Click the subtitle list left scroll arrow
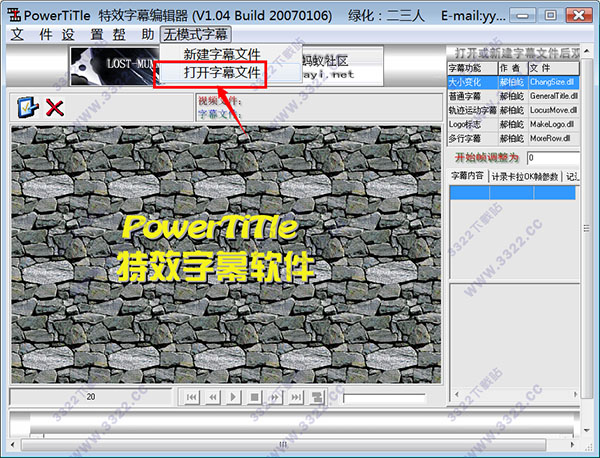 456,394
